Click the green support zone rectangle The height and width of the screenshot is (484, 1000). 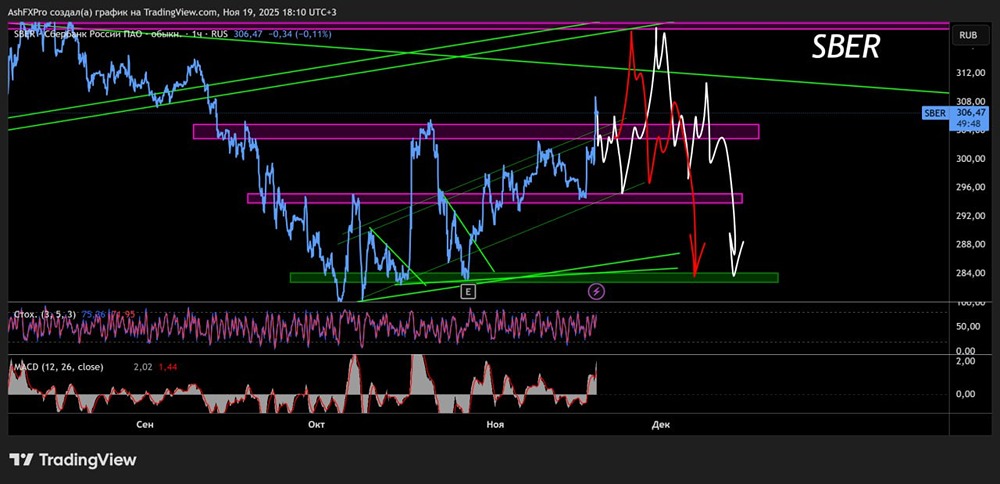(534, 277)
